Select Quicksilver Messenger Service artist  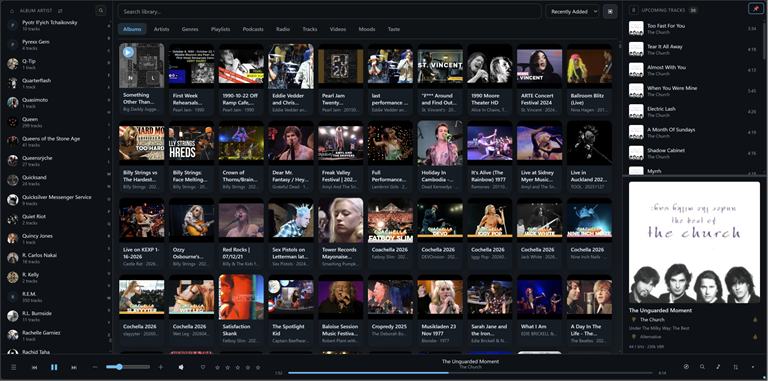(55, 200)
